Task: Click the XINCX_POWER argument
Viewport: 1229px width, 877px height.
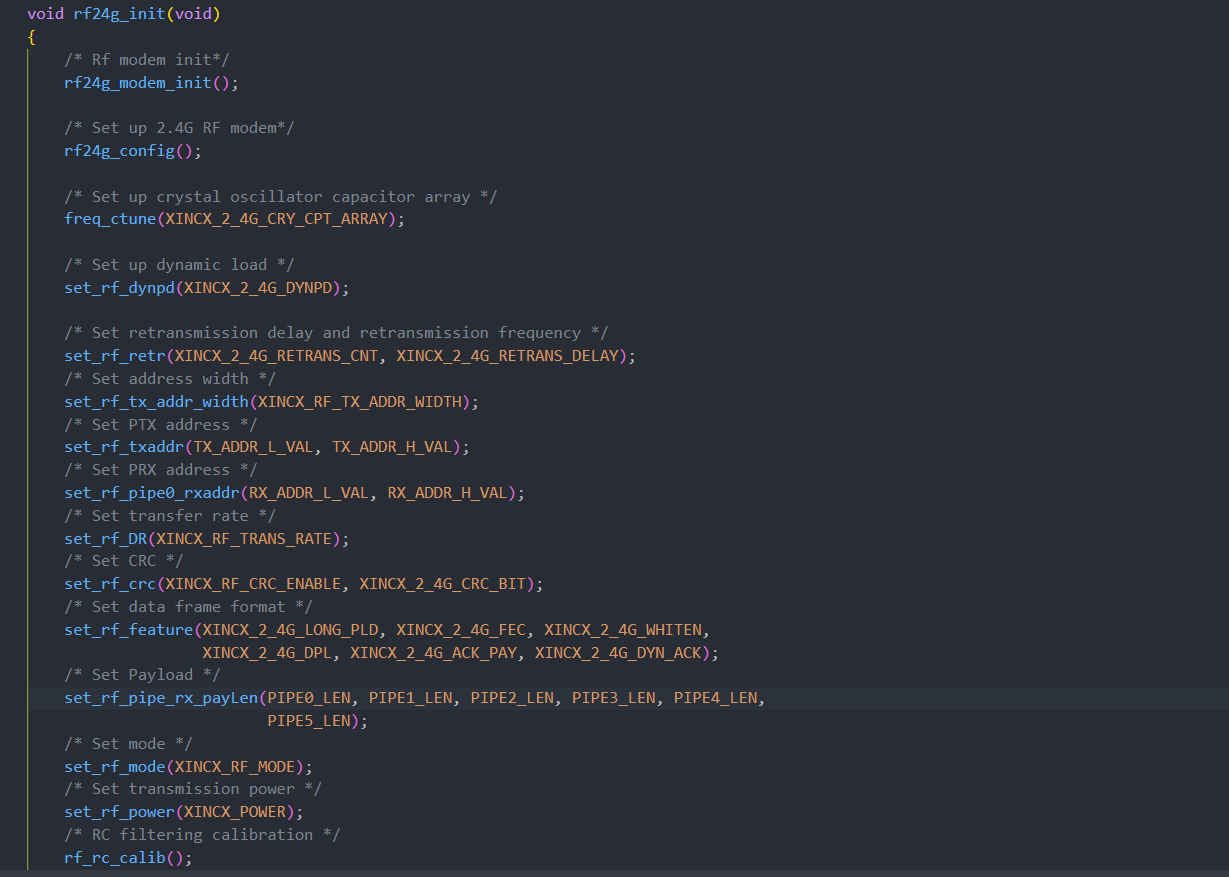Action: click(235, 812)
